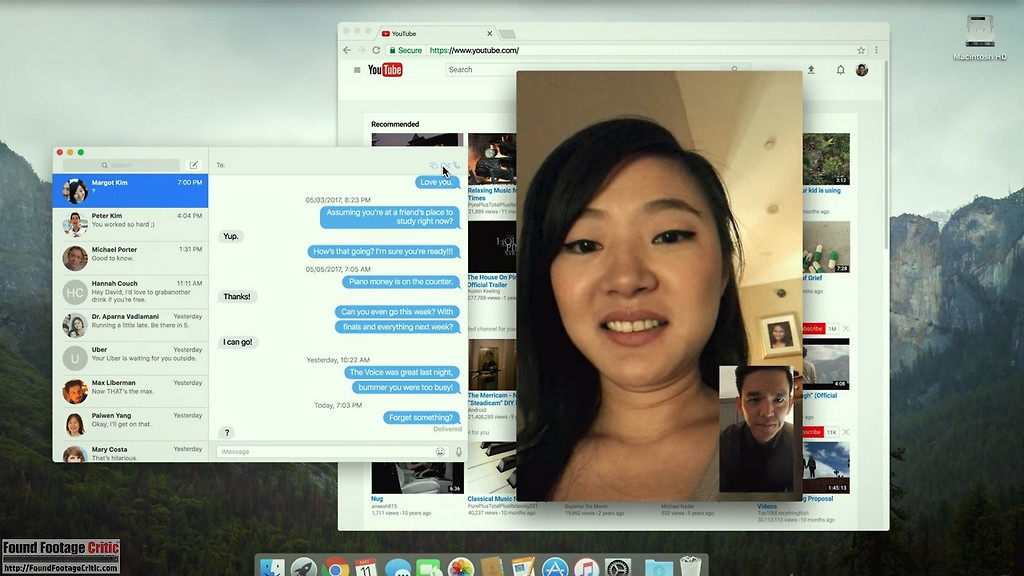The height and width of the screenshot is (576, 1024).
Task: Open Finder in the Dock
Action: point(272,568)
